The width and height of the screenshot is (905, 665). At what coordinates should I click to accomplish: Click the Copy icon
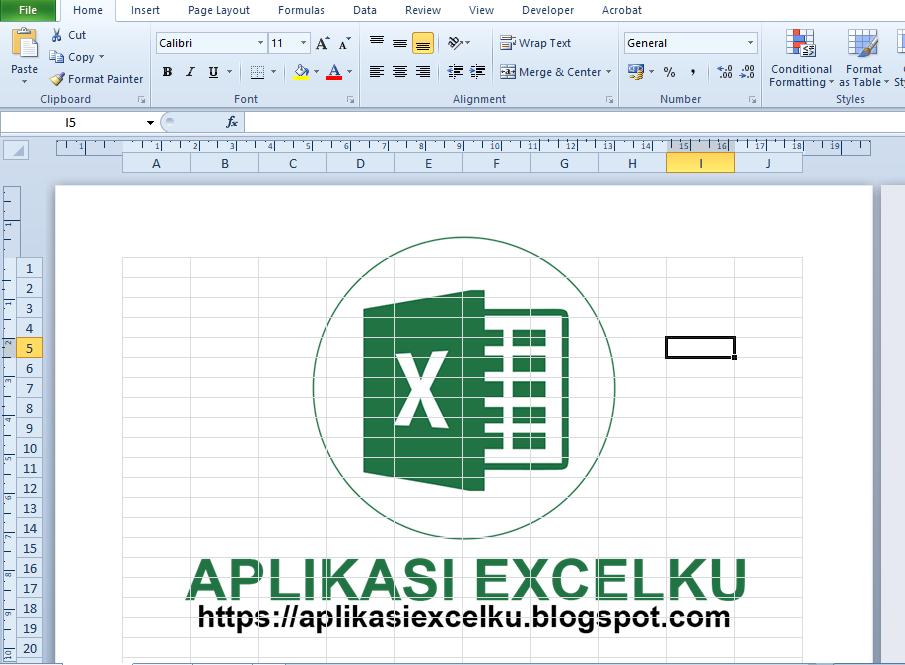57,57
